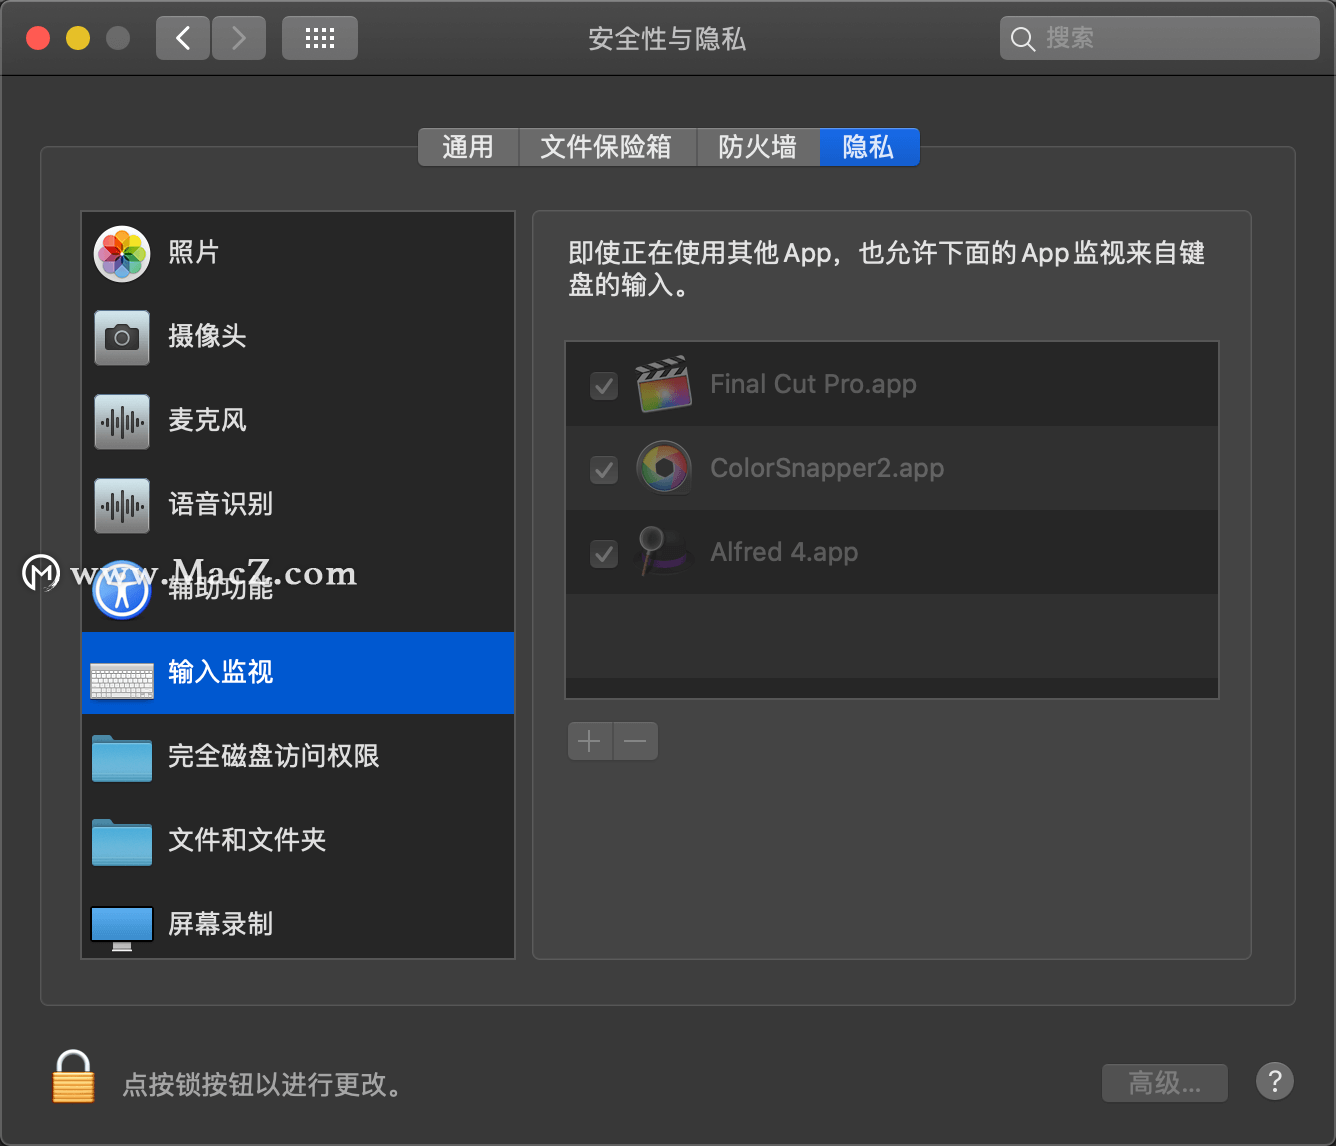Click the Alfred 4 hat icon
This screenshot has height=1146, width=1336.
664,551
